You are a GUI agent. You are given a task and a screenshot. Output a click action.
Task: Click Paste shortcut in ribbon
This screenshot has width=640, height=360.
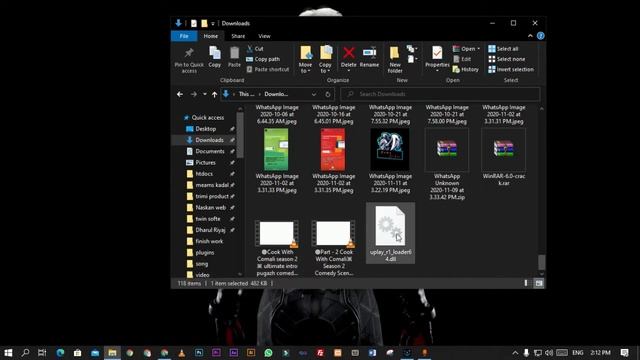click(267, 69)
